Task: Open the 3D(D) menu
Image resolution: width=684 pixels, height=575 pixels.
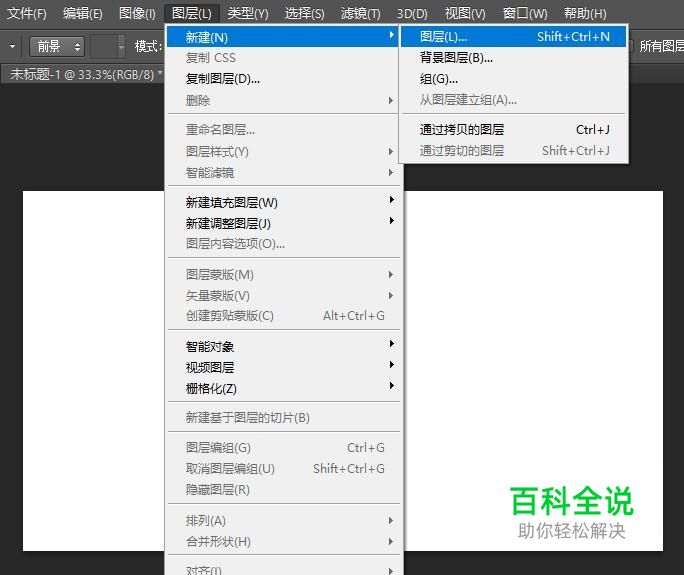Action: 412,14
